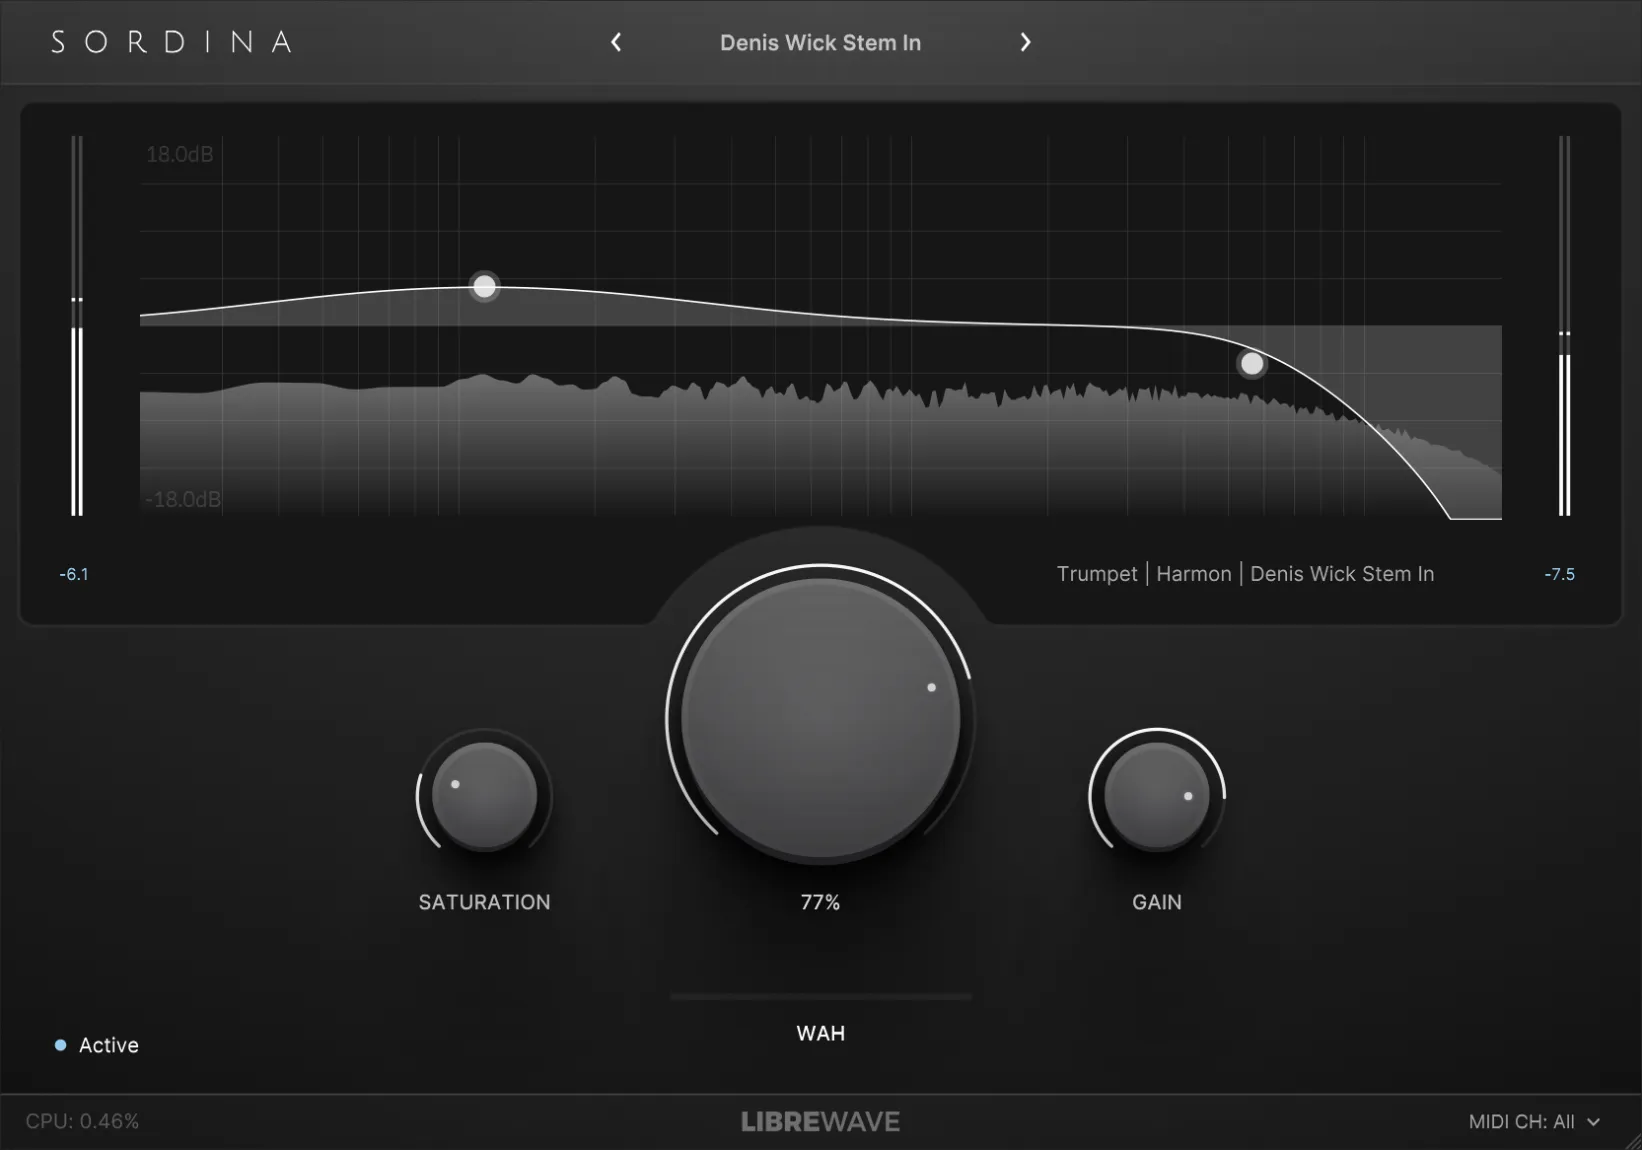1642x1150 pixels.
Task: Click the CPU: 0.46% readout
Action: pos(82,1121)
